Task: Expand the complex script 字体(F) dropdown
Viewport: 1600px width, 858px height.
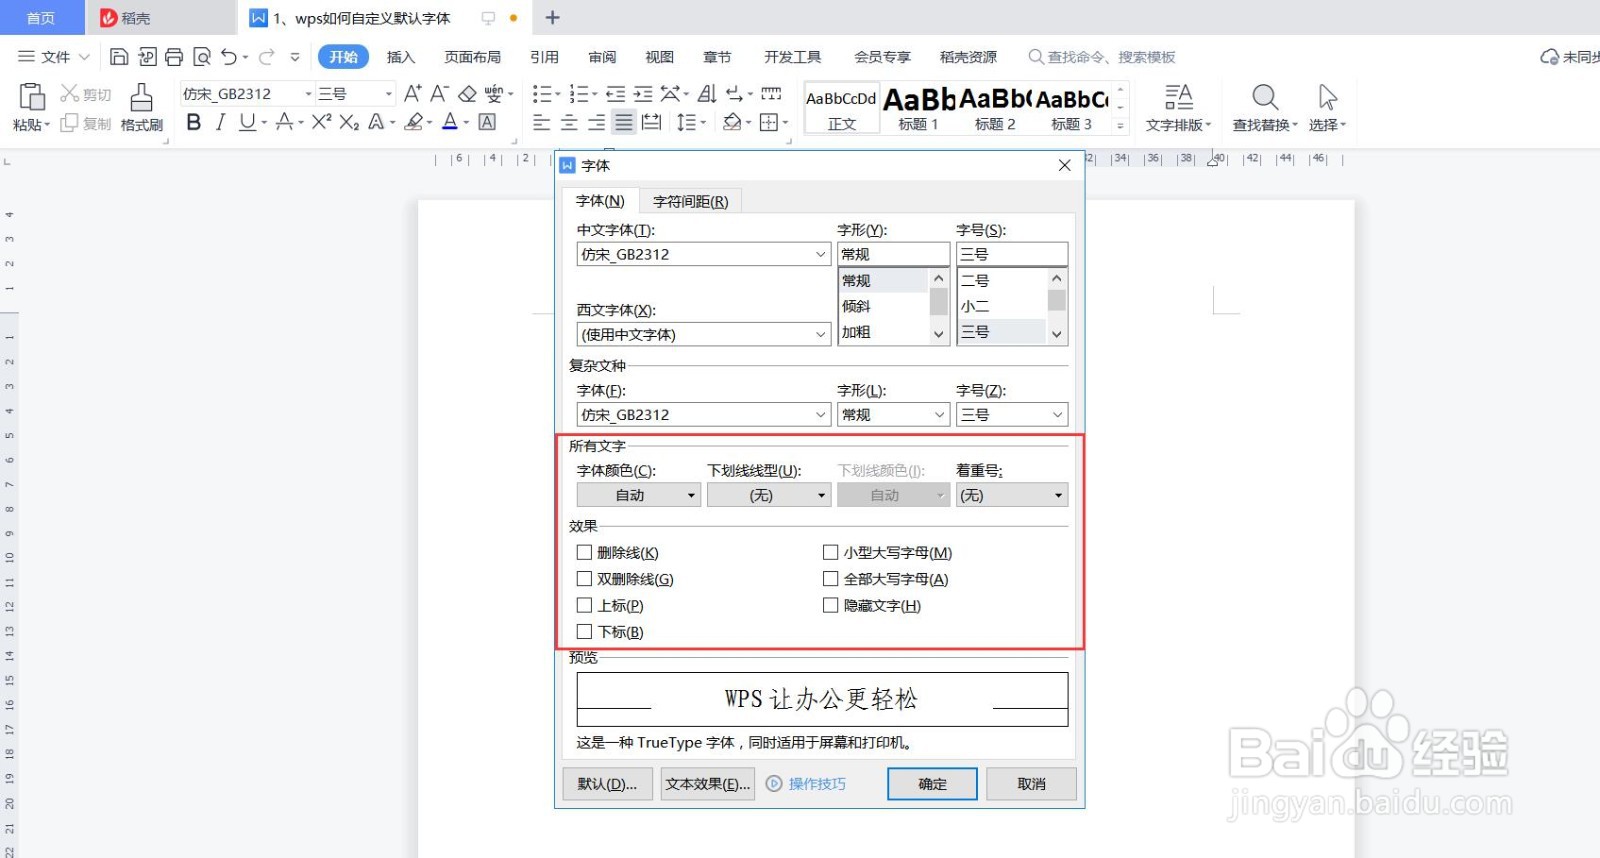Action: [x=703, y=414]
